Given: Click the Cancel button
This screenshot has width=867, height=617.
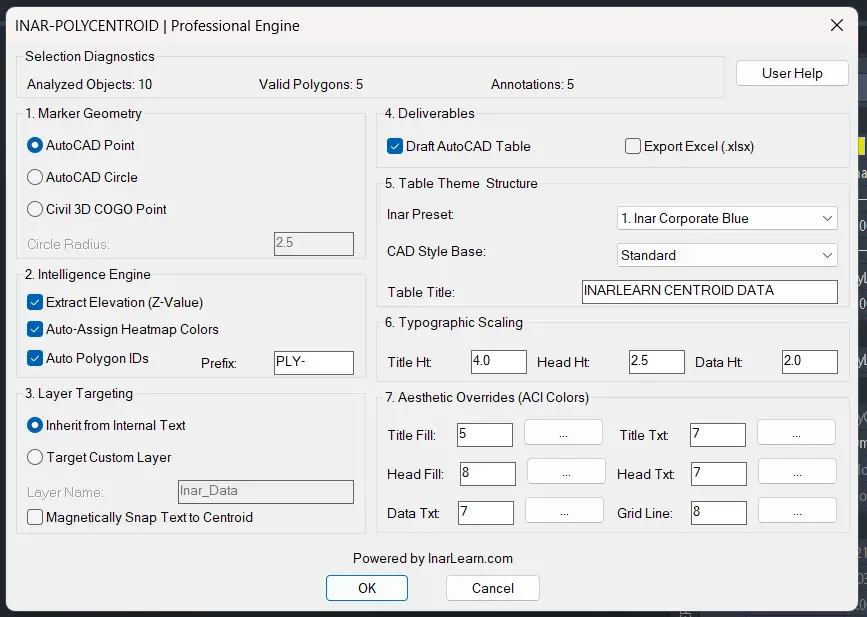Looking at the screenshot, I should pyautogui.click(x=493, y=588).
